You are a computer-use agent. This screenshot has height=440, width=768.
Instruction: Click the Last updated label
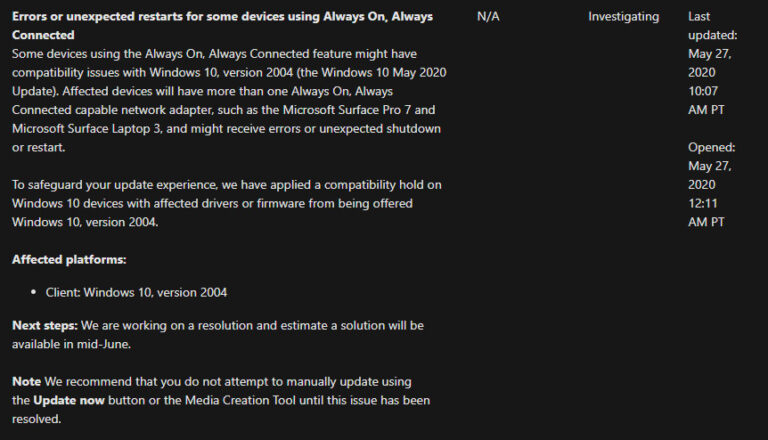pos(712,25)
